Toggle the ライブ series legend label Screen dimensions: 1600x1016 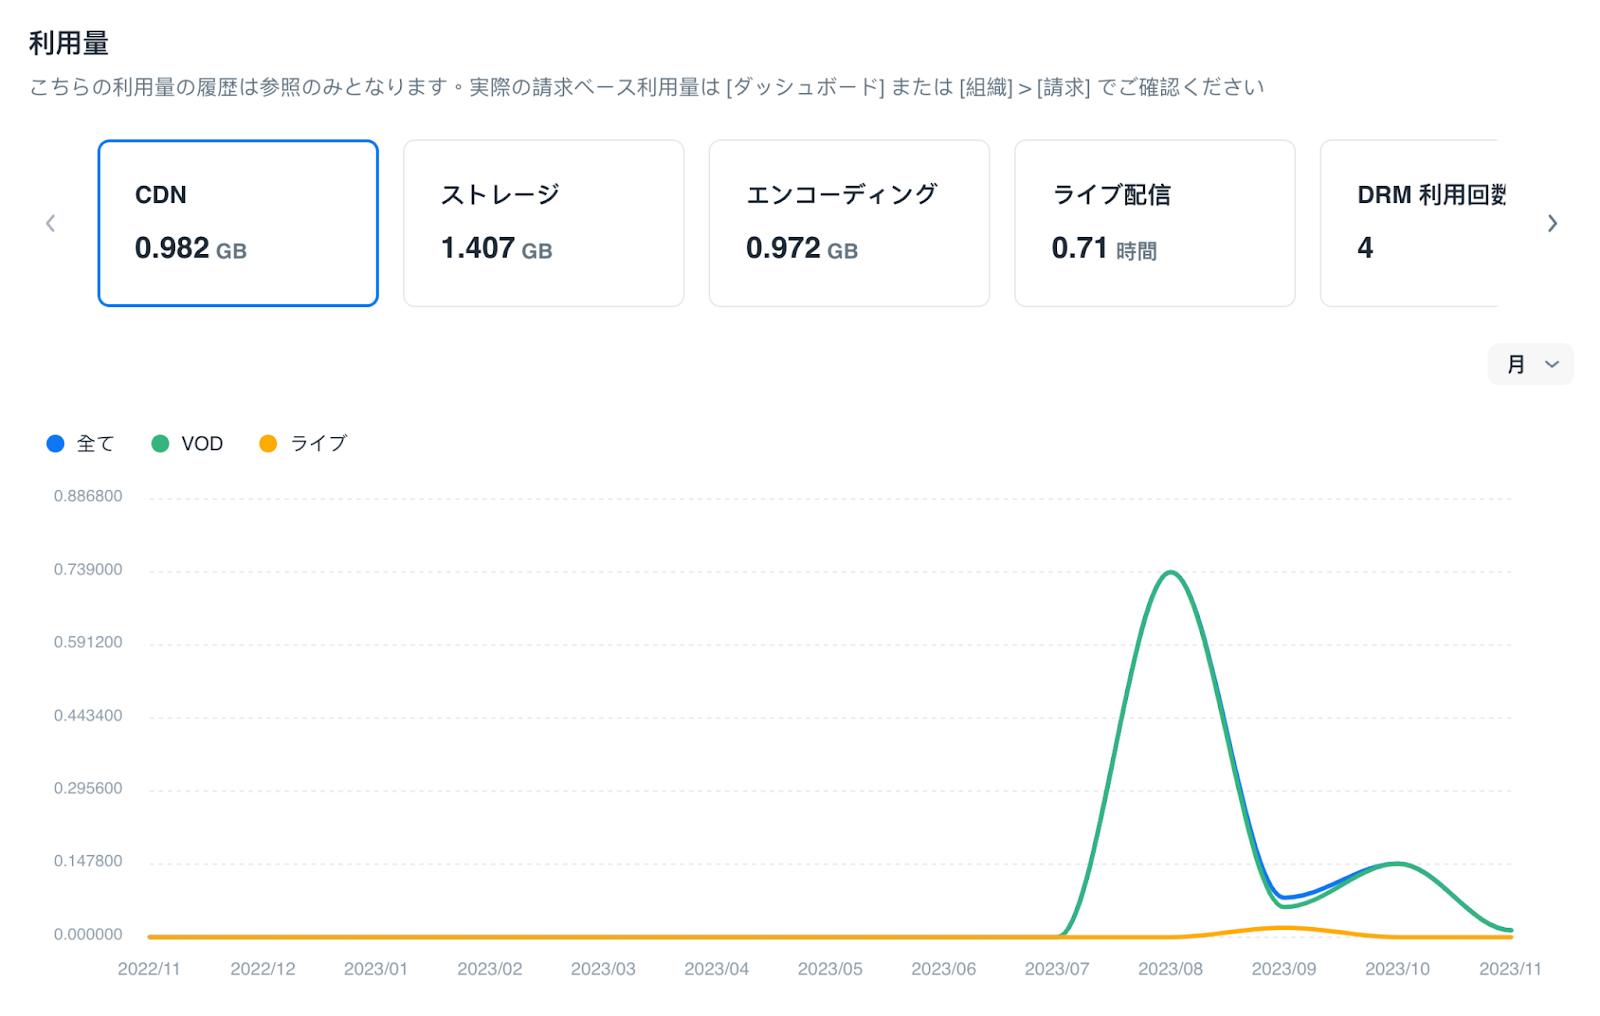click(x=318, y=444)
